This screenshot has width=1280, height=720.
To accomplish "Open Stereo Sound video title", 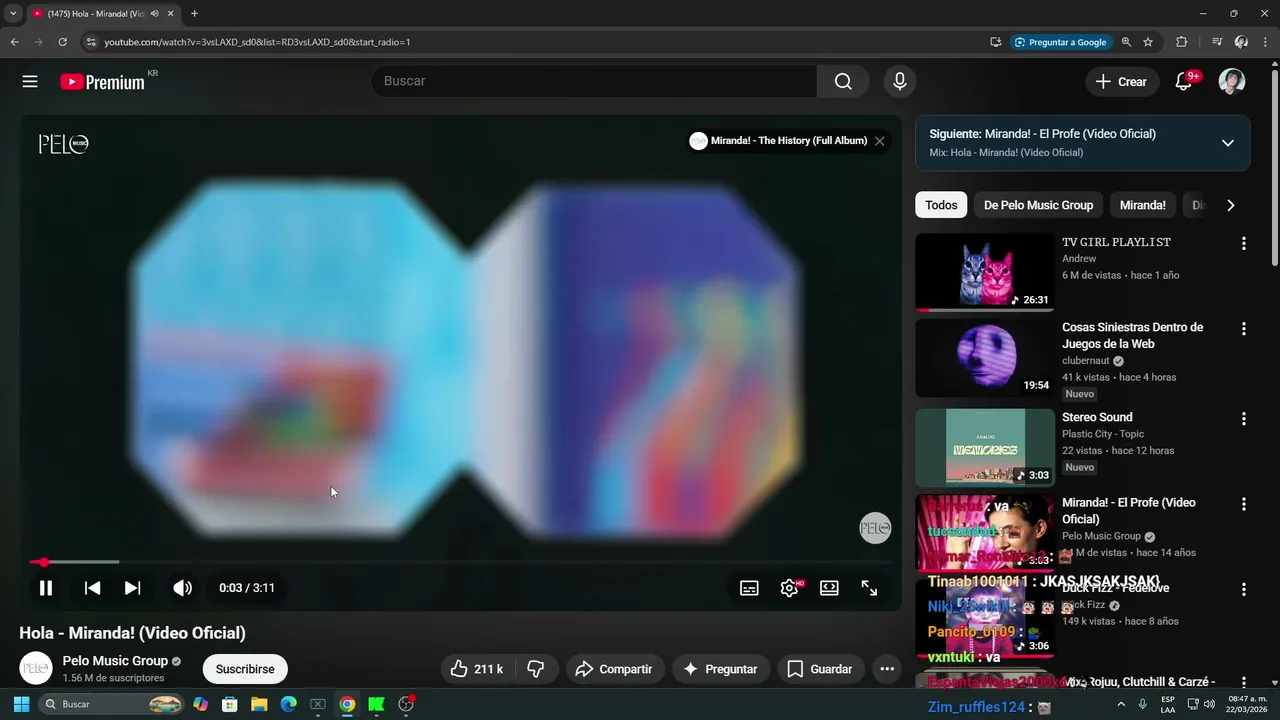I will tap(1097, 417).
